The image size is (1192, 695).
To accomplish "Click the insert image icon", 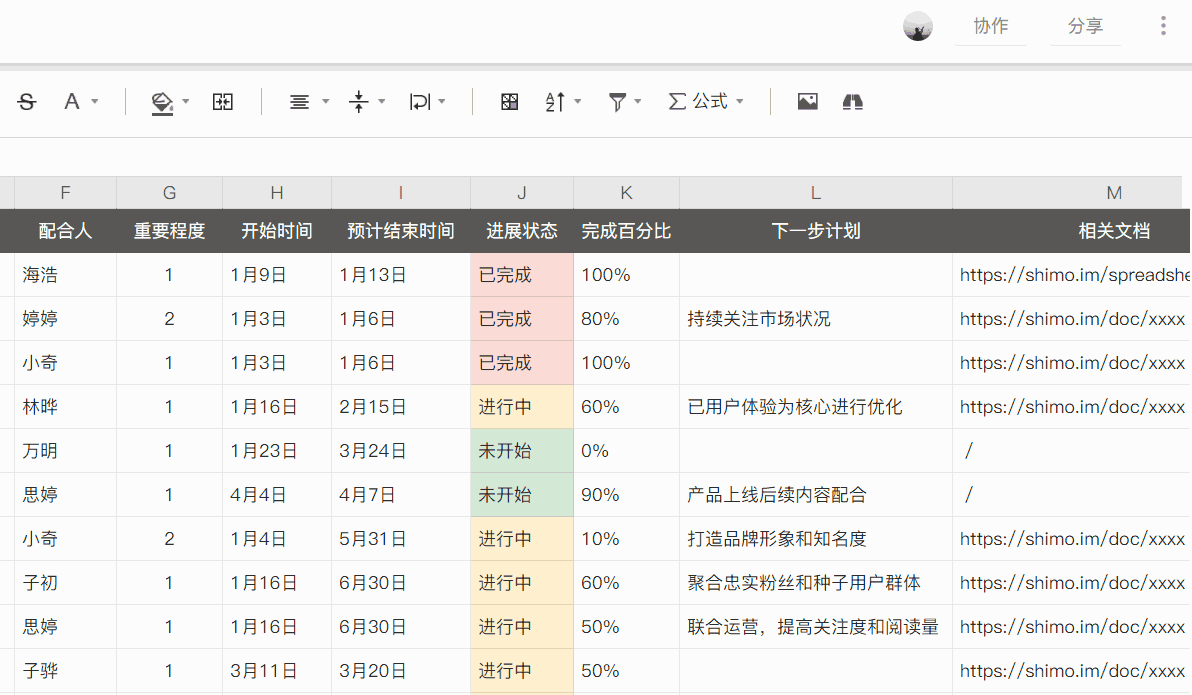I will point(807,101).
